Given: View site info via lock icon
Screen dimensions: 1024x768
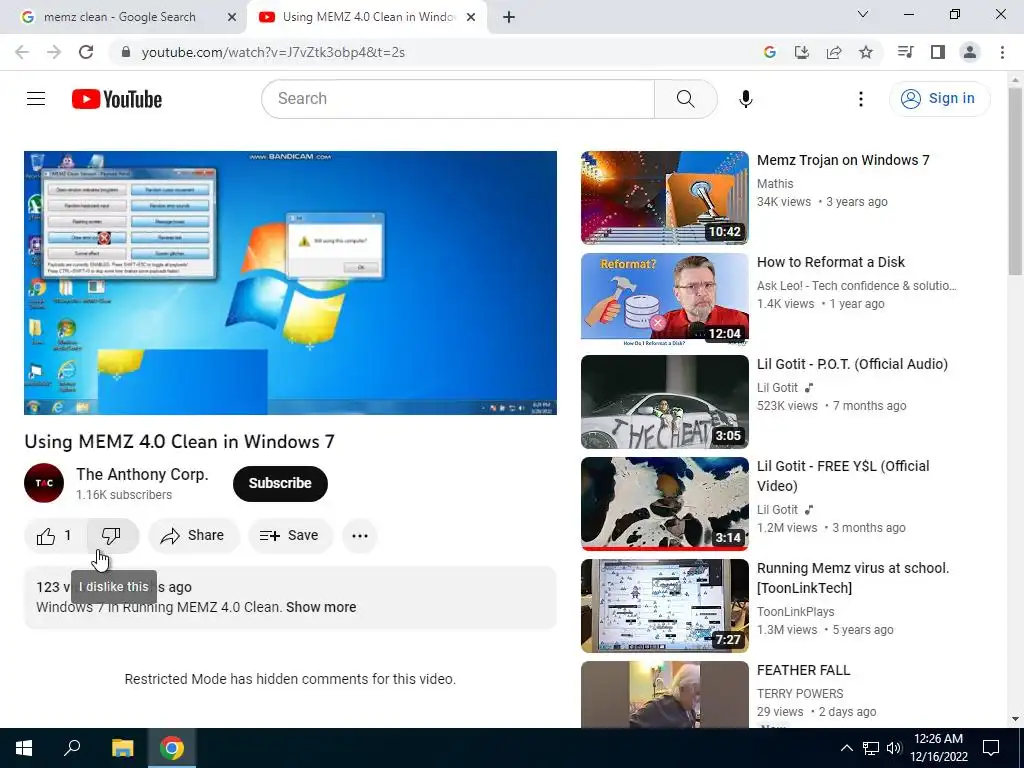Looking at the screenshot, I should pos(126,52).
